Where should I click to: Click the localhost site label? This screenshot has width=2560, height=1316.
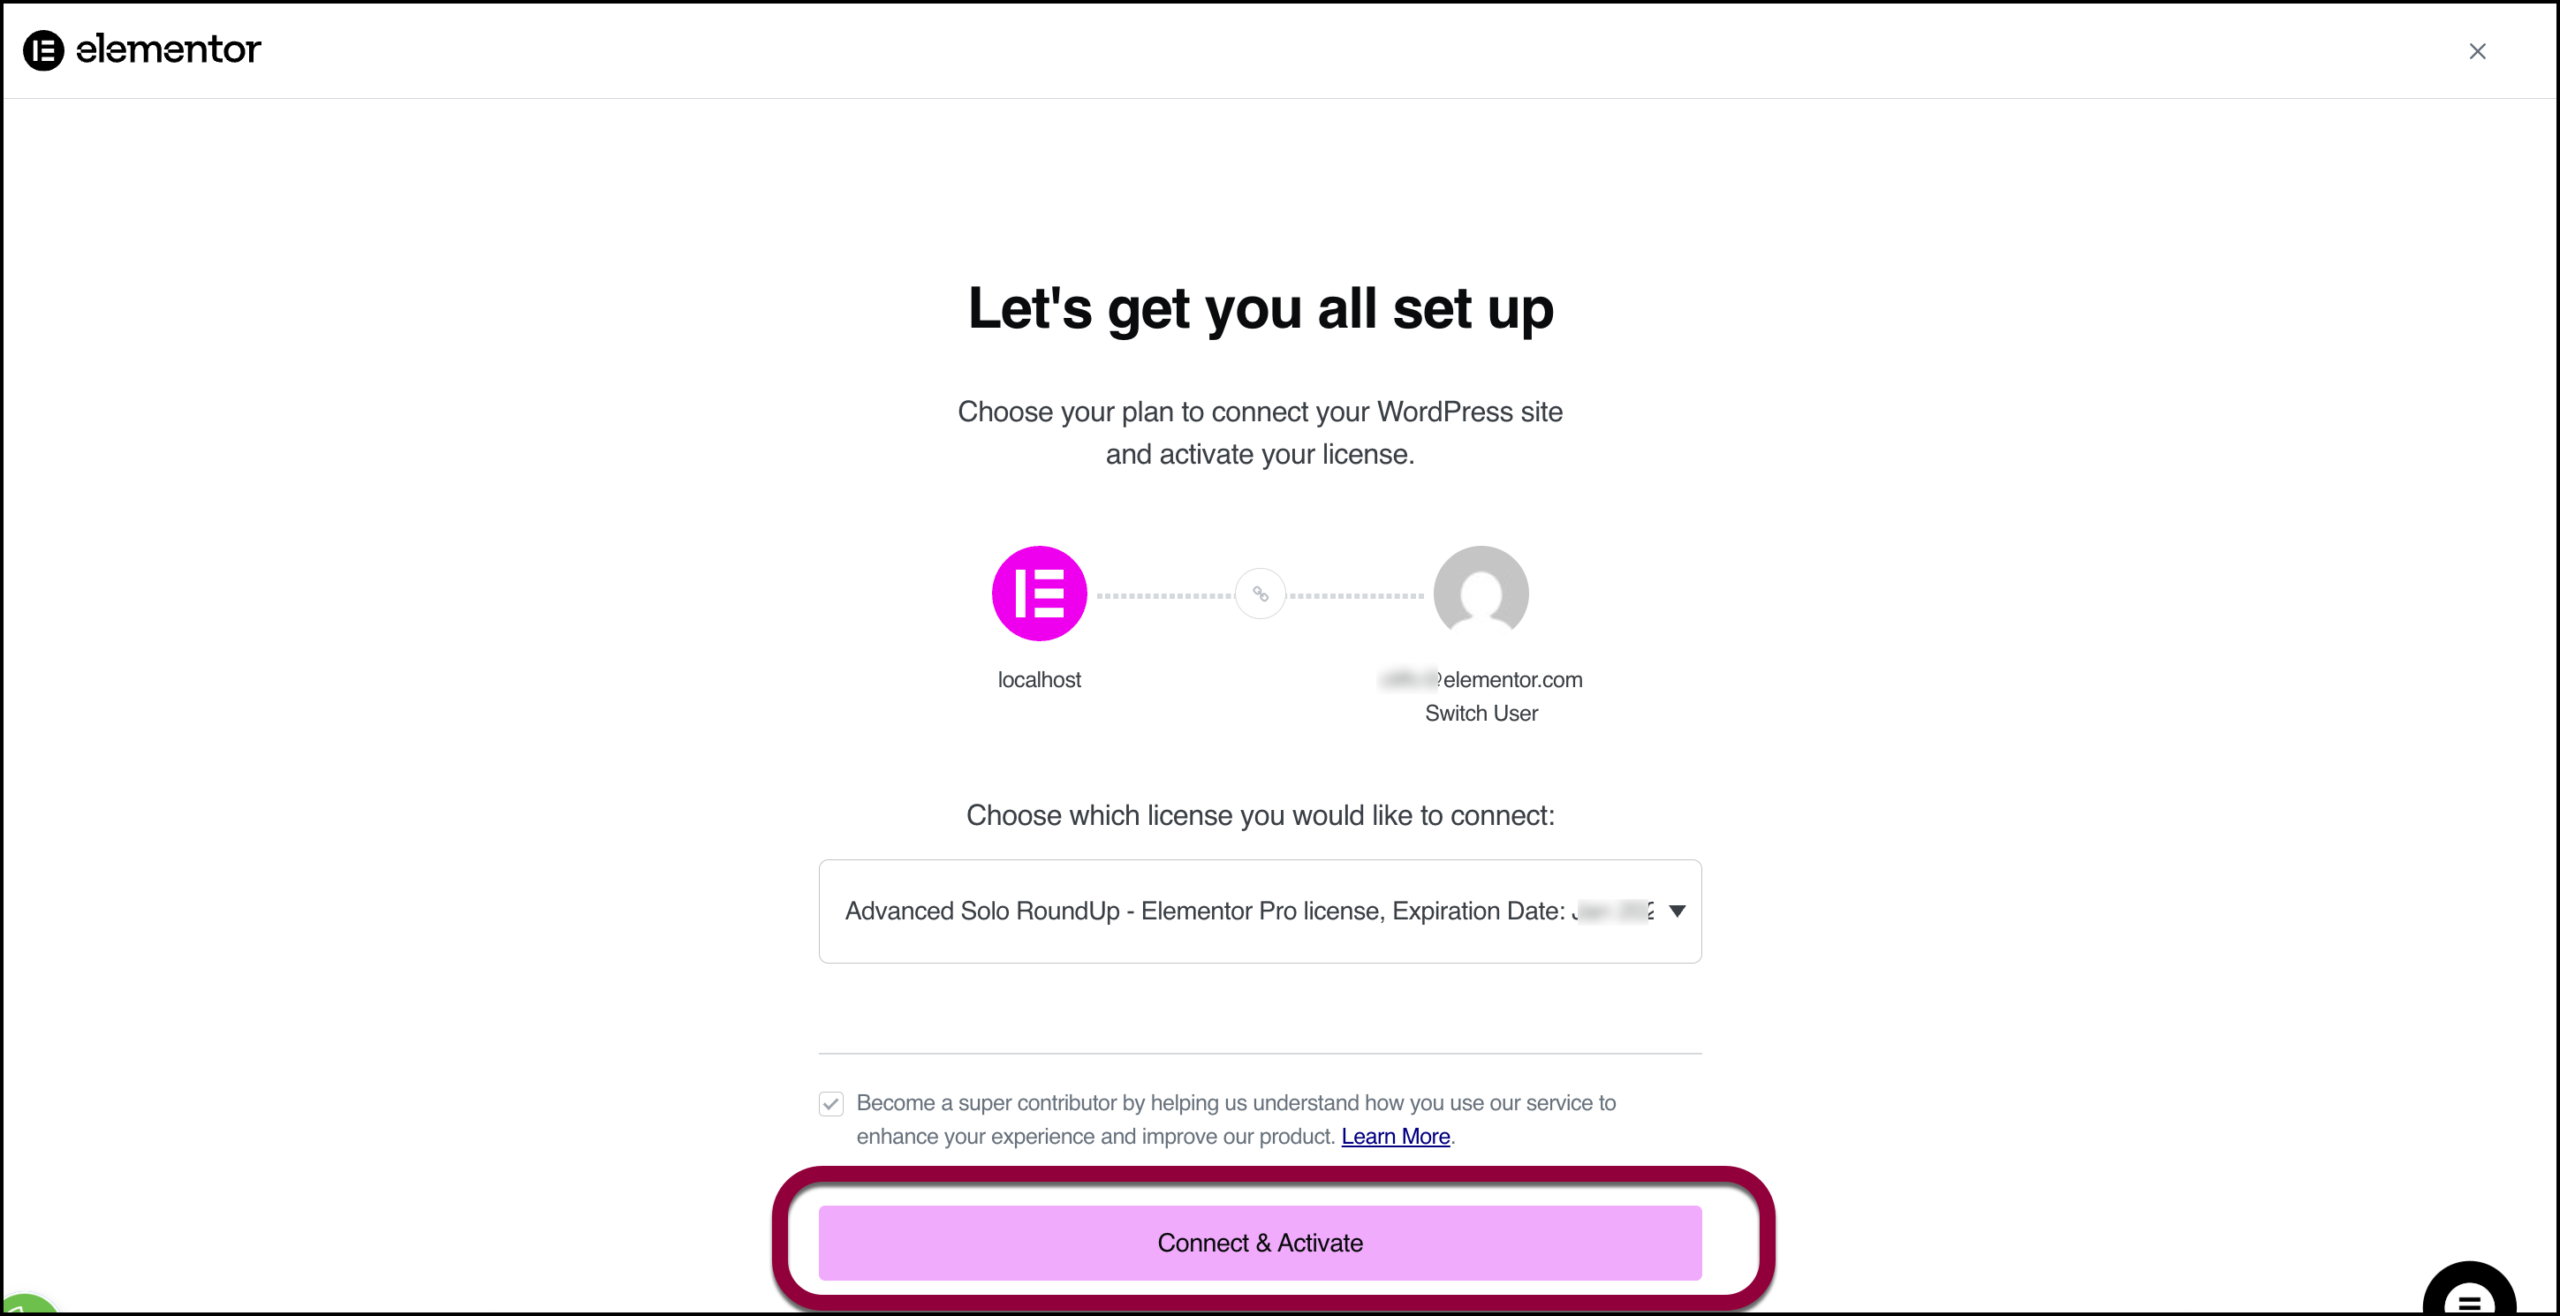1039,680
